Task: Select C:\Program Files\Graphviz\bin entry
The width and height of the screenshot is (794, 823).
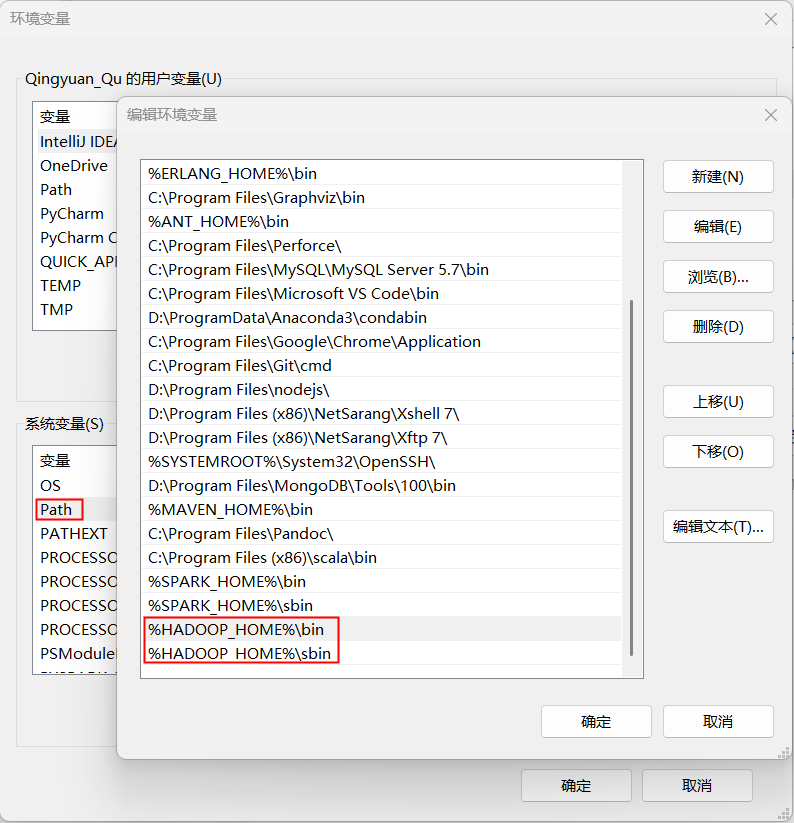Action: pyautogui.click(x=381, y=197)
